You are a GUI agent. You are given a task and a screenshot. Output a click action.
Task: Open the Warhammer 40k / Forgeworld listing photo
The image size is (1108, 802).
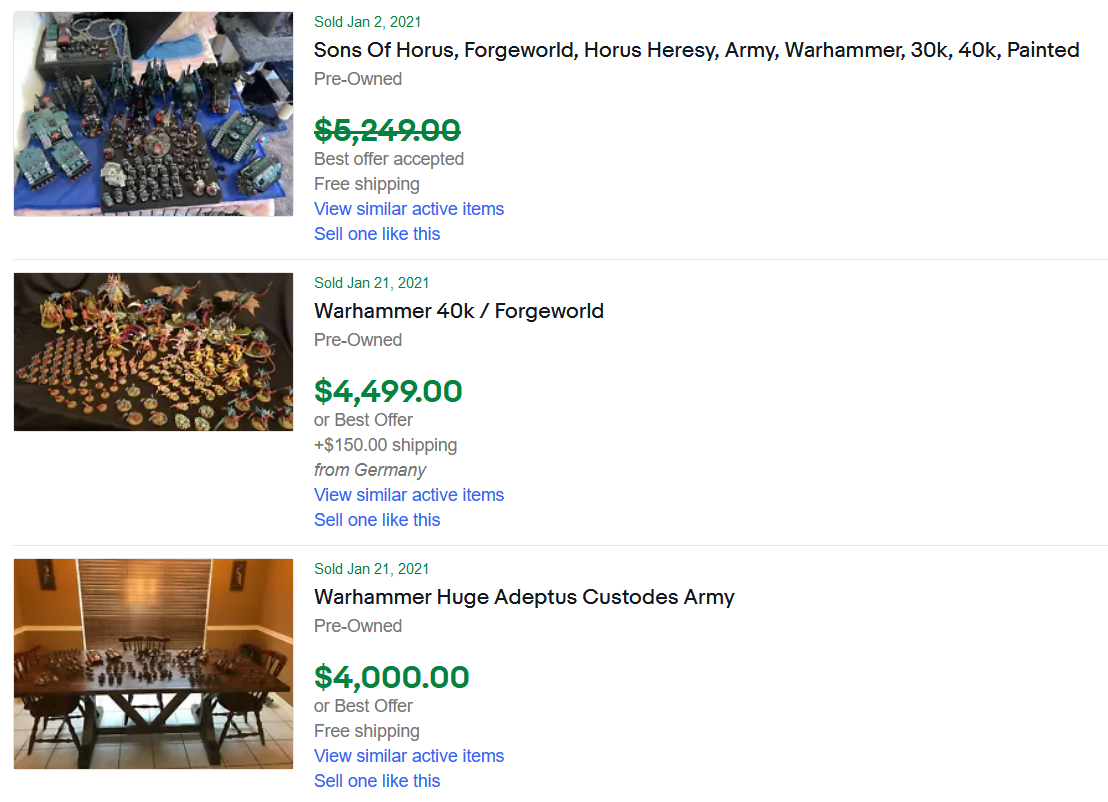coord(153,352)
